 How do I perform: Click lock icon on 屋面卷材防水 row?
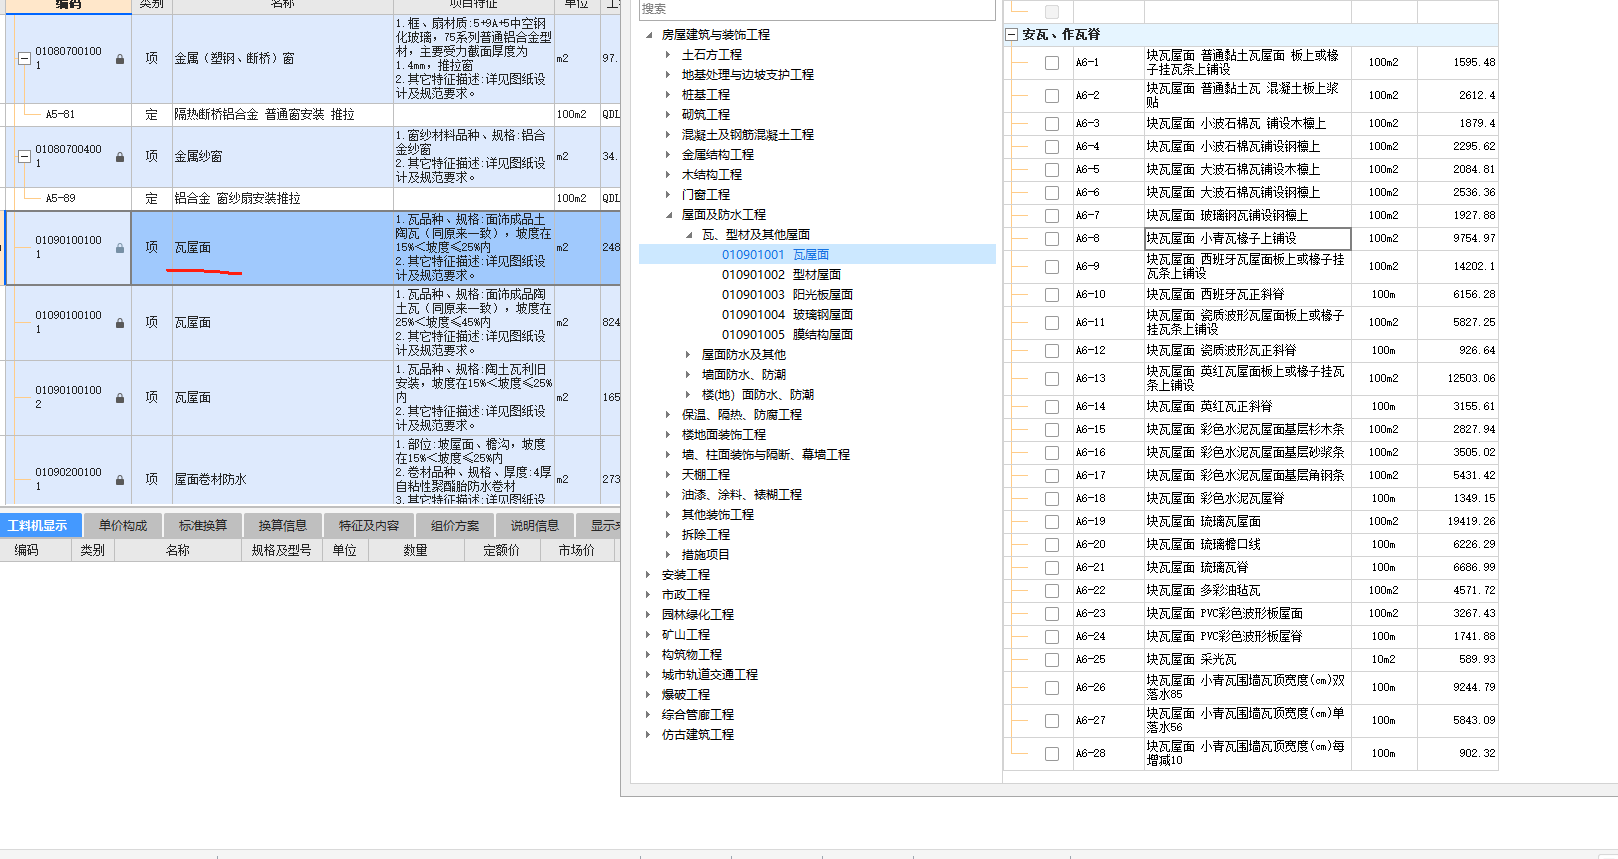tap(120, 480)
